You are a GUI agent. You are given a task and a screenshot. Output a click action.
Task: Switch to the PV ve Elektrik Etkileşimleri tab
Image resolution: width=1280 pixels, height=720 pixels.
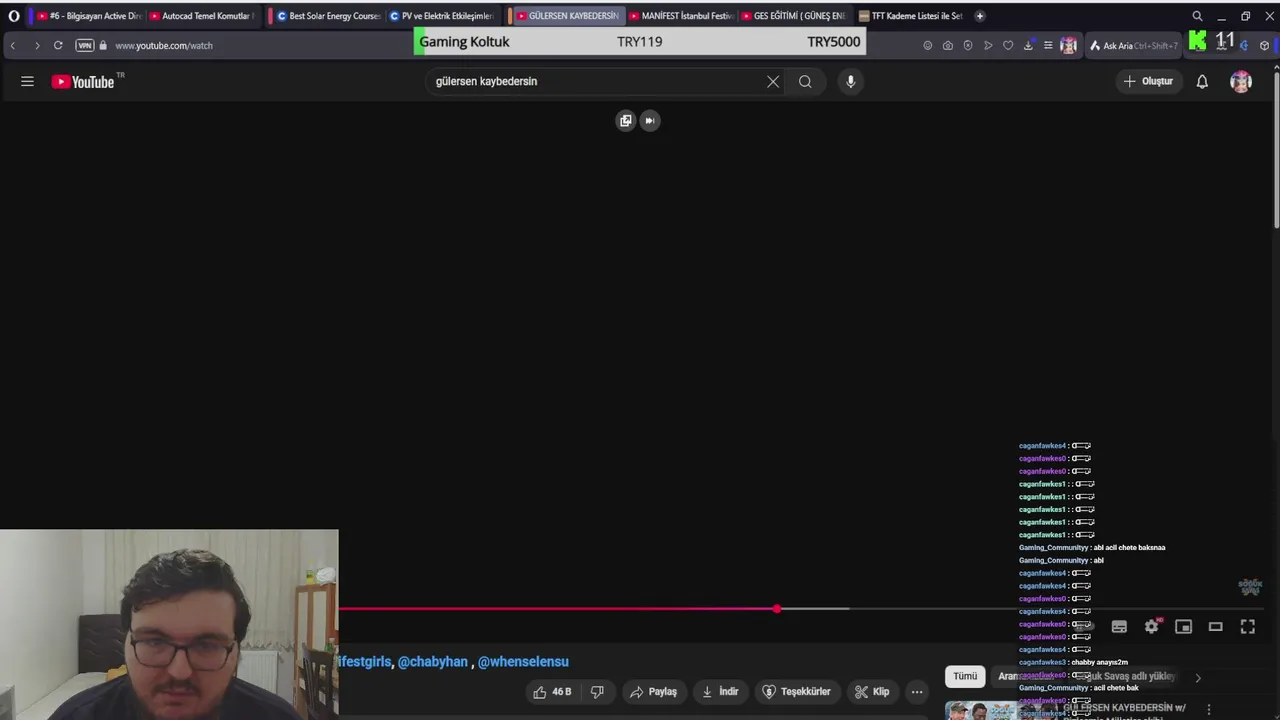(440, 16)
